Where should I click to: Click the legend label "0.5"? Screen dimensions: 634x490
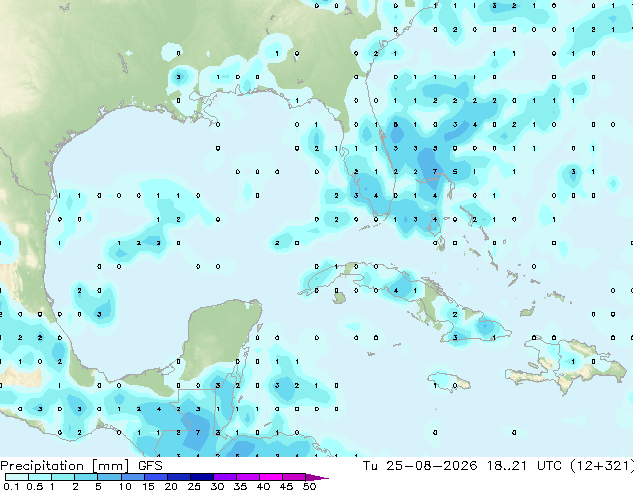tap(35, 486)
